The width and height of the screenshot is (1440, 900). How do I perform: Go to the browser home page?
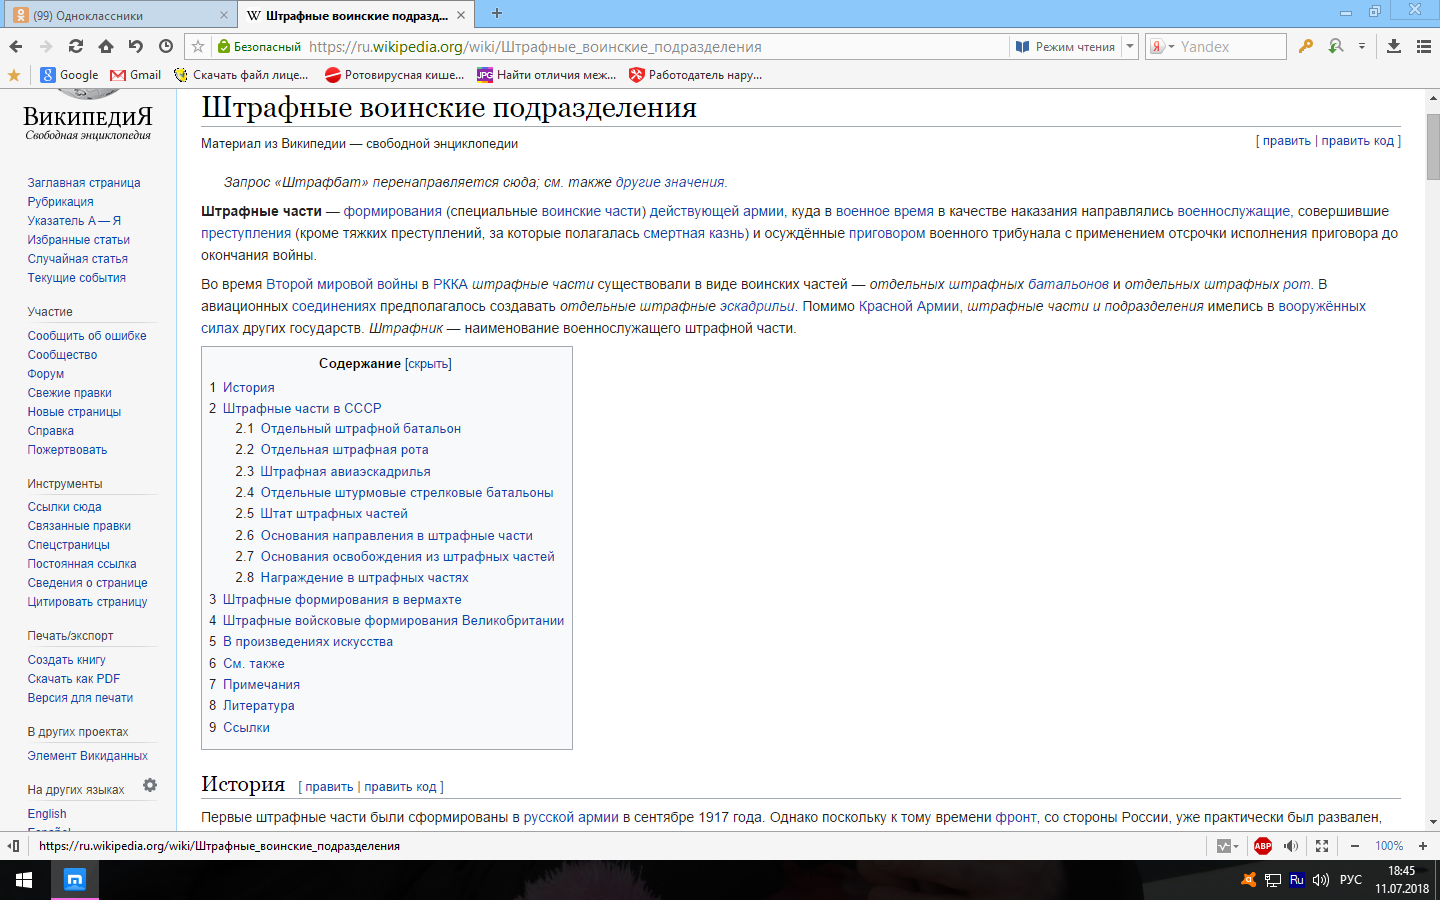tap(106, 46)
